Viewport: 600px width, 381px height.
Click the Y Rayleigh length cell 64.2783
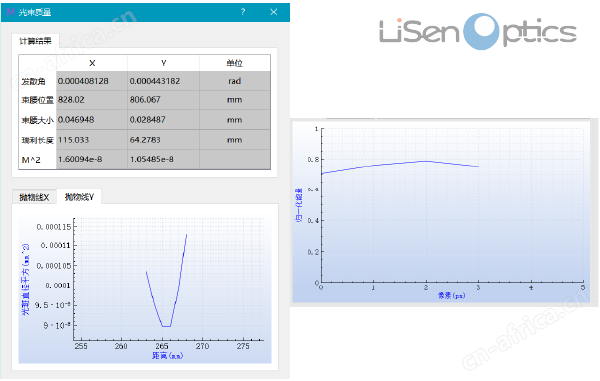point(163,140)
